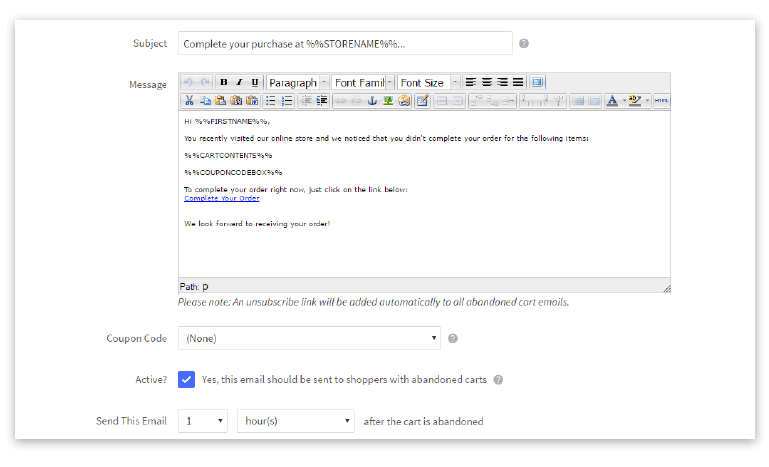Apply italic formatting
769x467 pixels.
(x=239, y=82)
